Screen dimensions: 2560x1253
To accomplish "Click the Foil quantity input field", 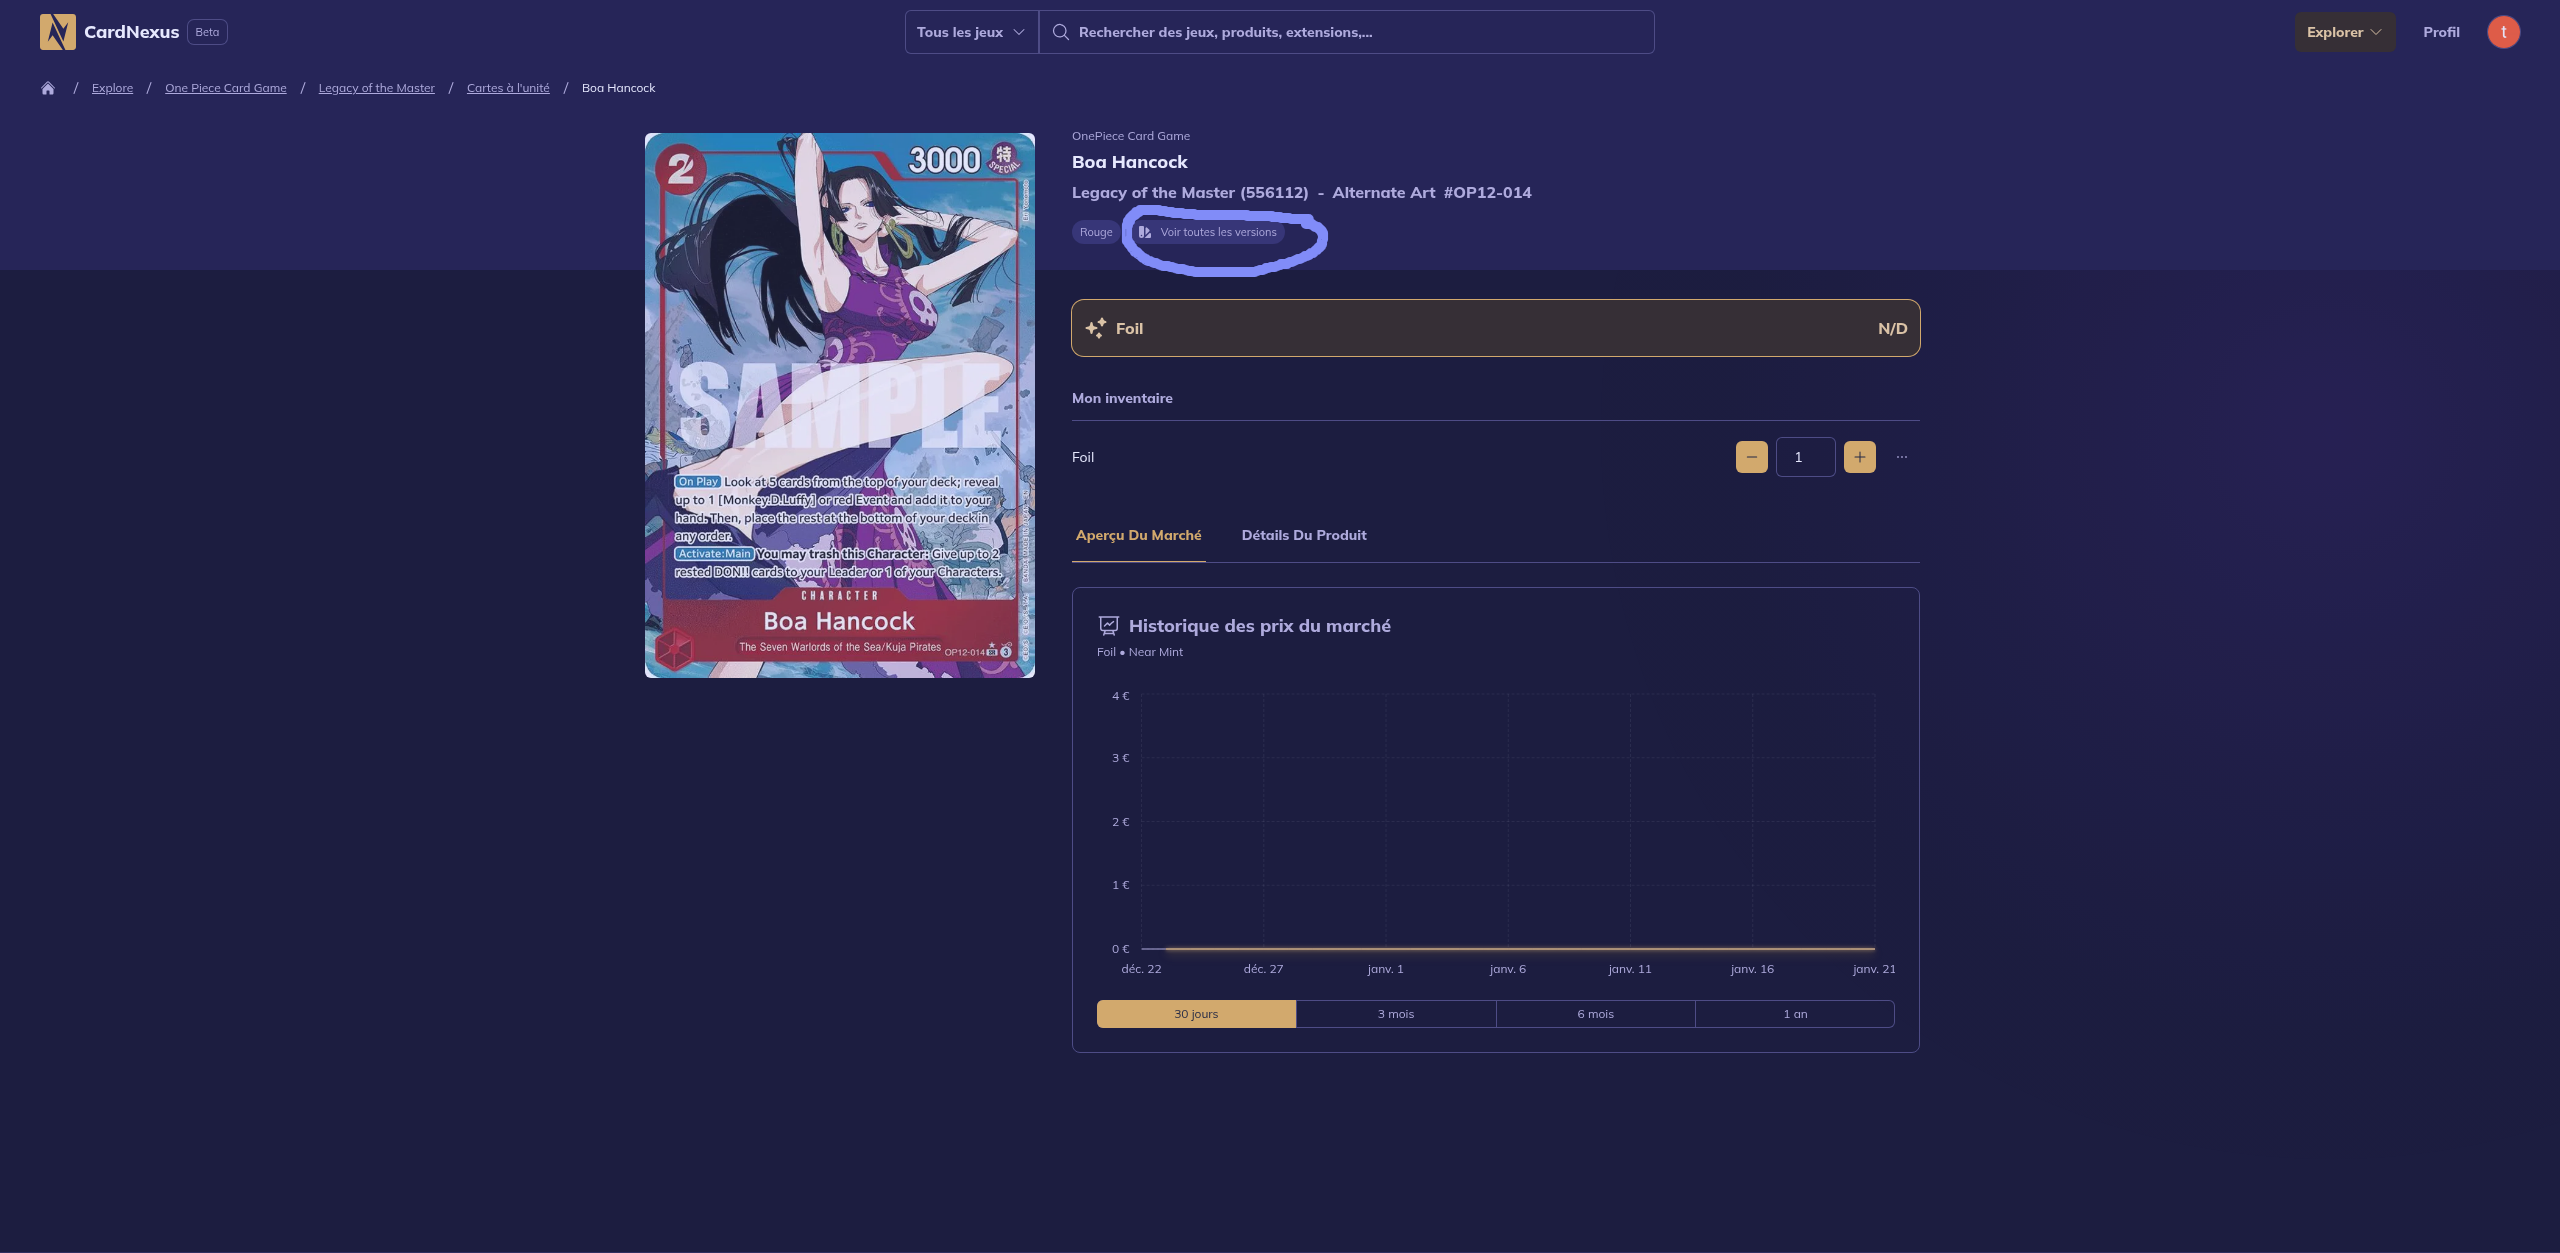I will (x=1804, y=457).
